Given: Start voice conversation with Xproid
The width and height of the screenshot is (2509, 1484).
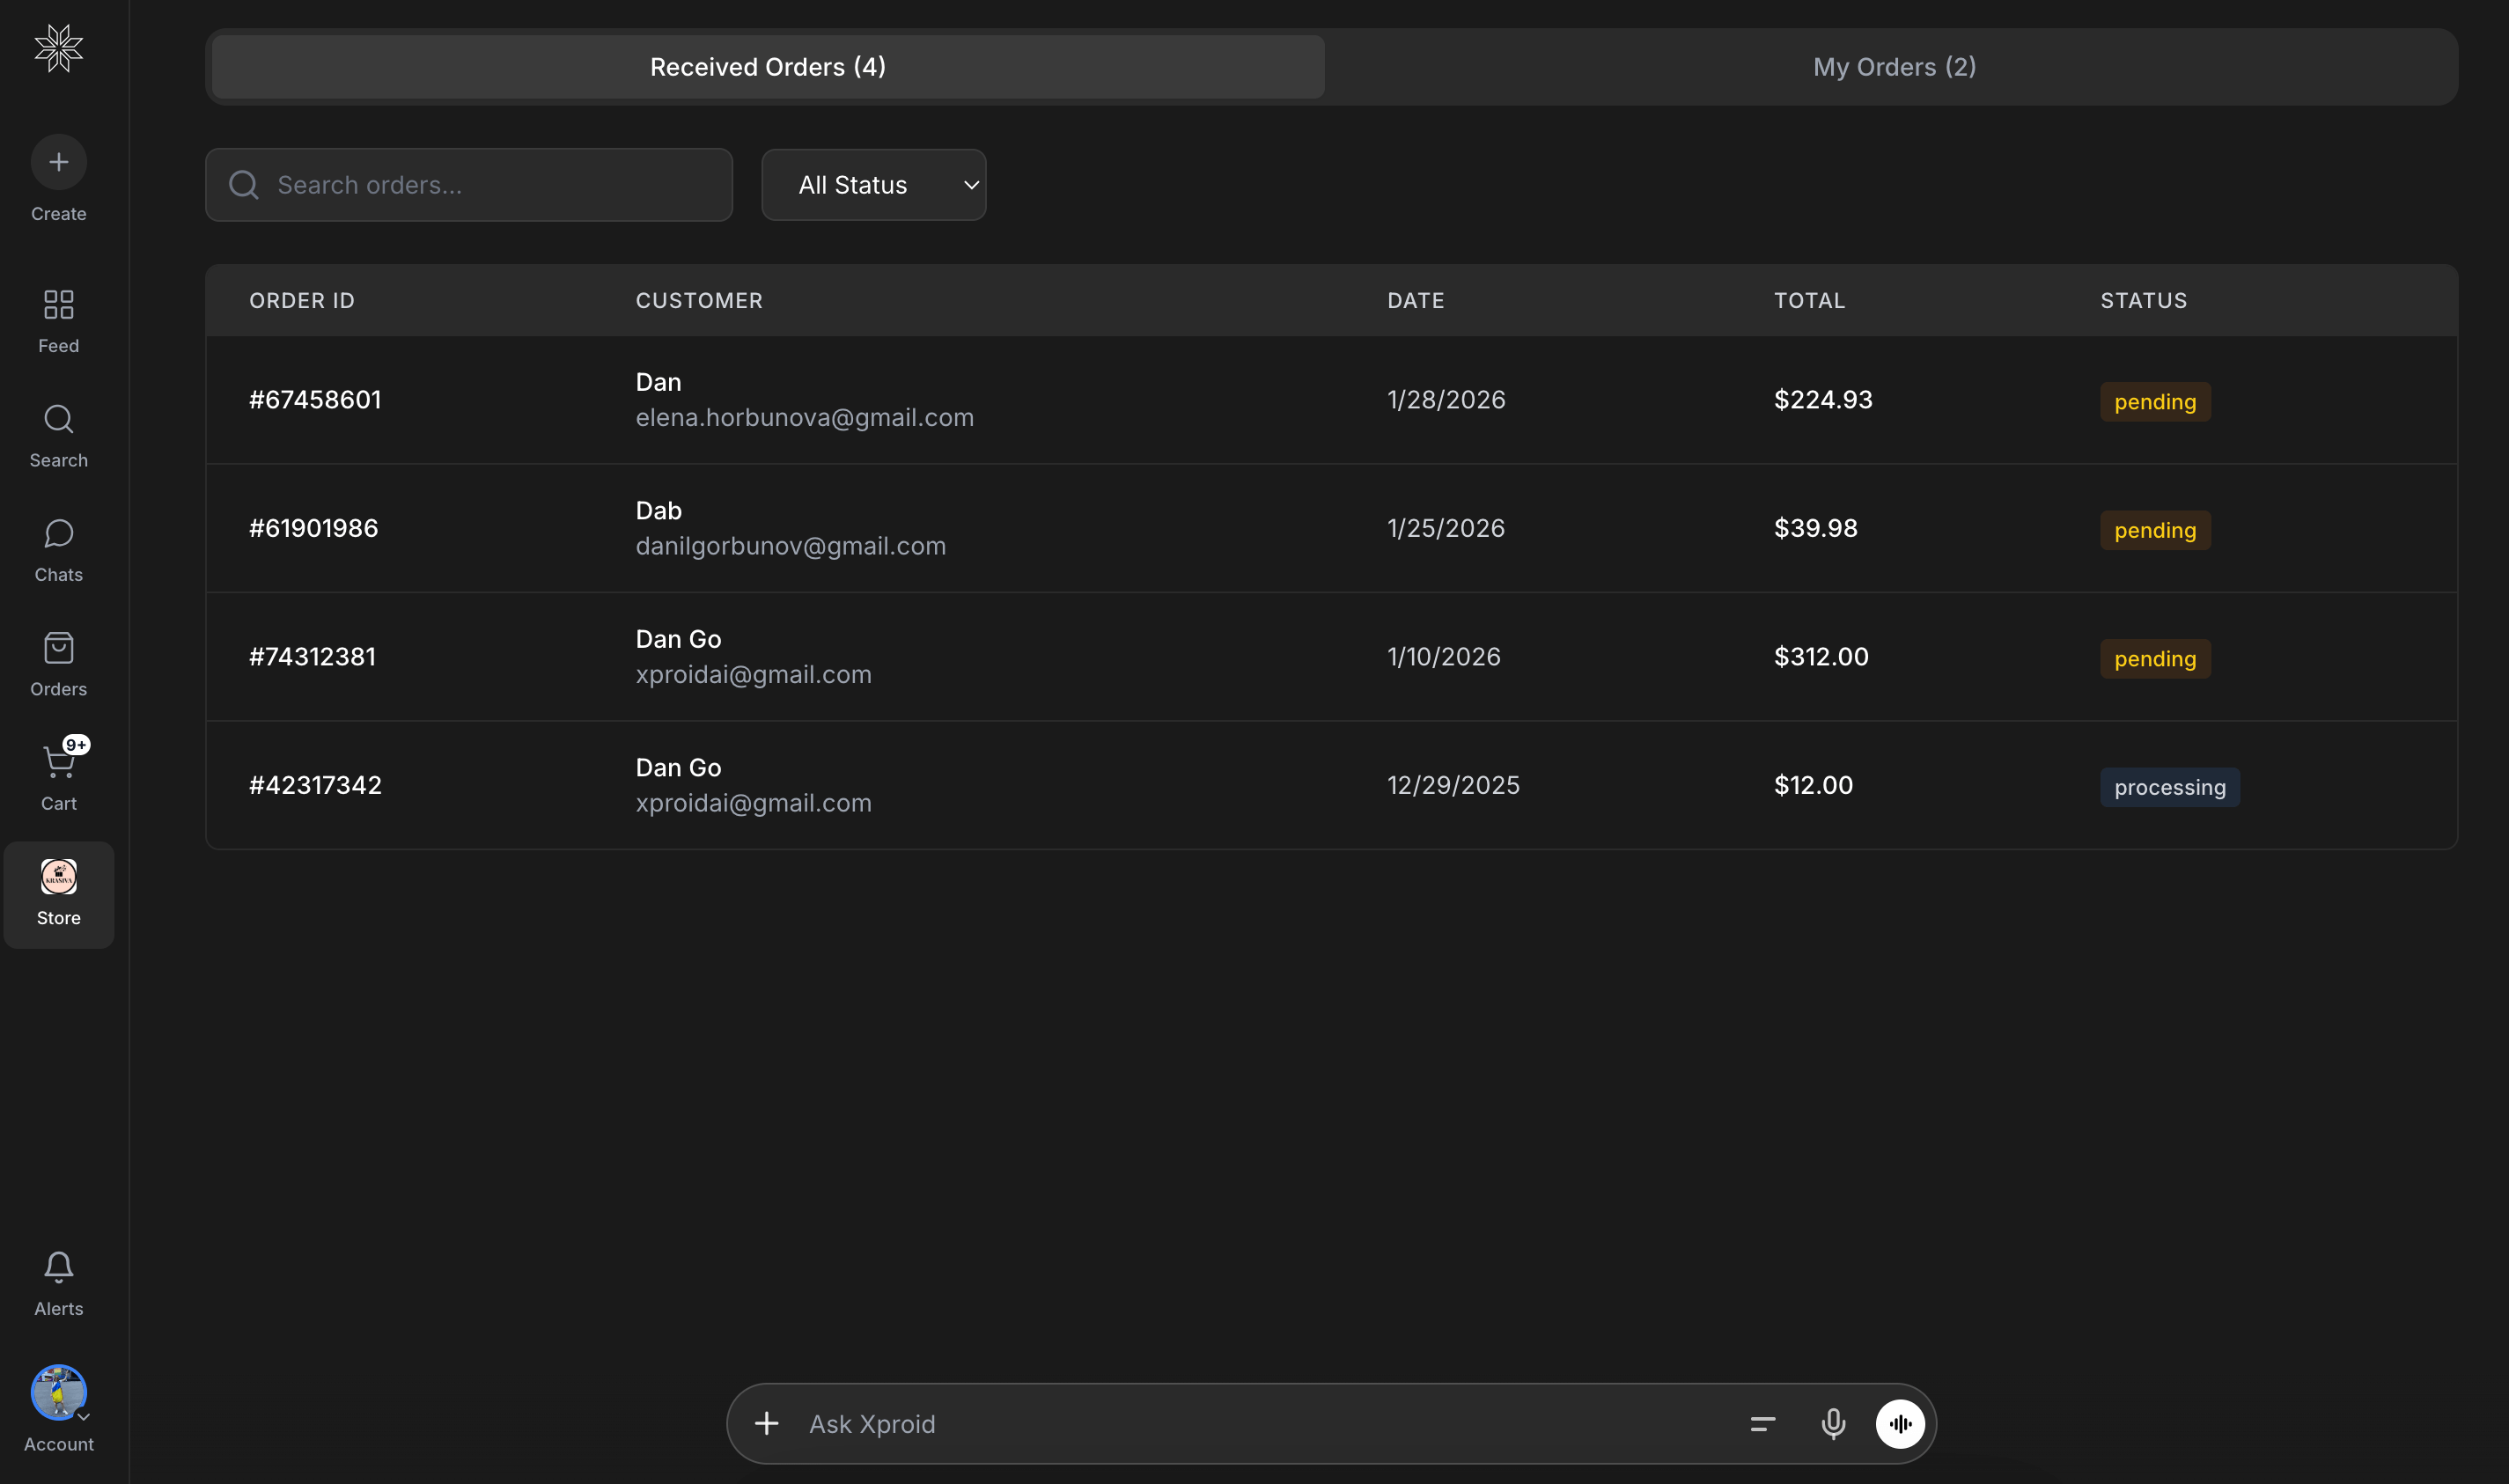Looking at the screenshot, I should 1901,1423.
